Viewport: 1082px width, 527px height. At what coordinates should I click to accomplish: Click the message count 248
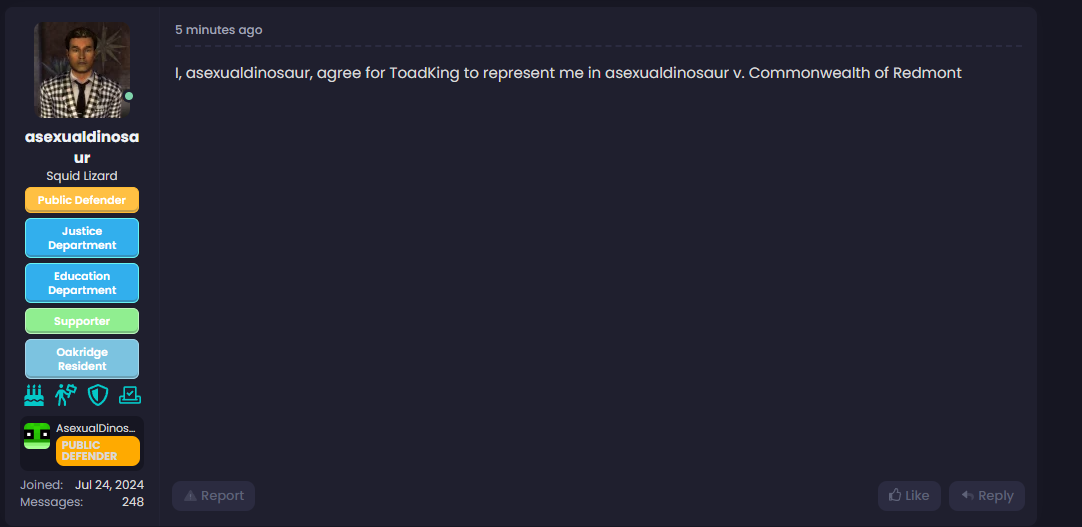132,502
